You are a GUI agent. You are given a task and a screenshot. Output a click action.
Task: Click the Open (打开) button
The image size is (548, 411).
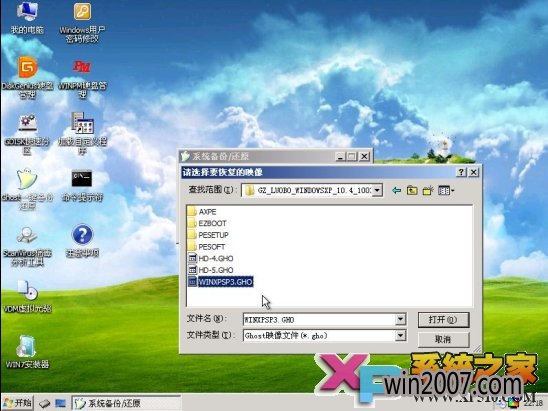[443, 320]
